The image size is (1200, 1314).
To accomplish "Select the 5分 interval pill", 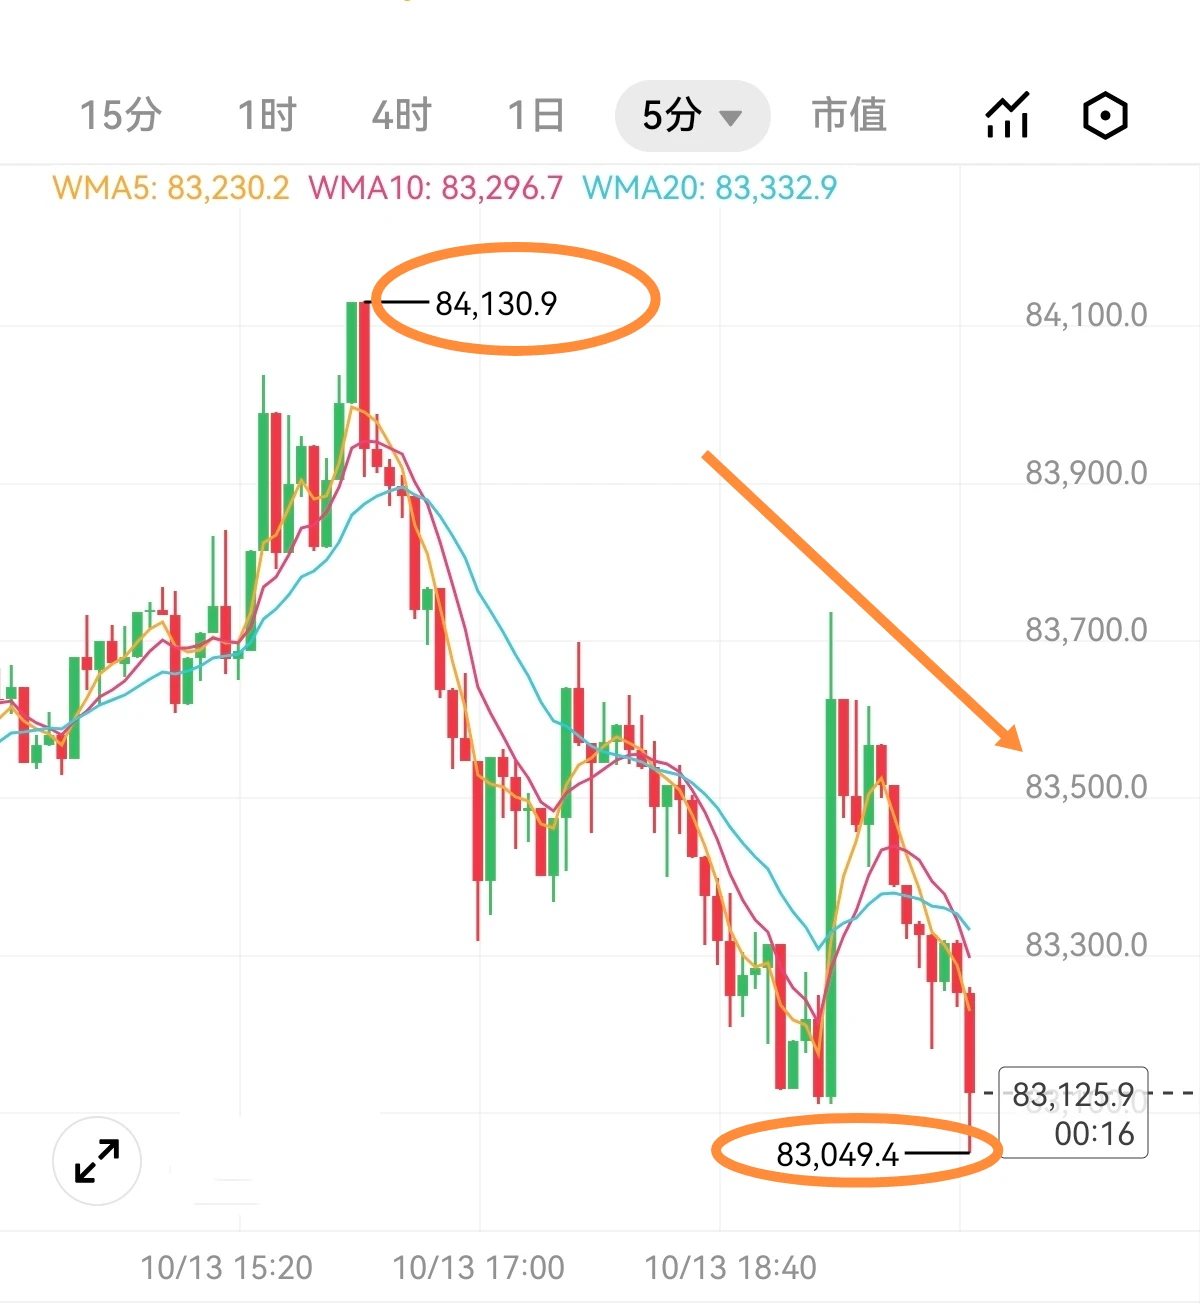I will coord(692,116).
